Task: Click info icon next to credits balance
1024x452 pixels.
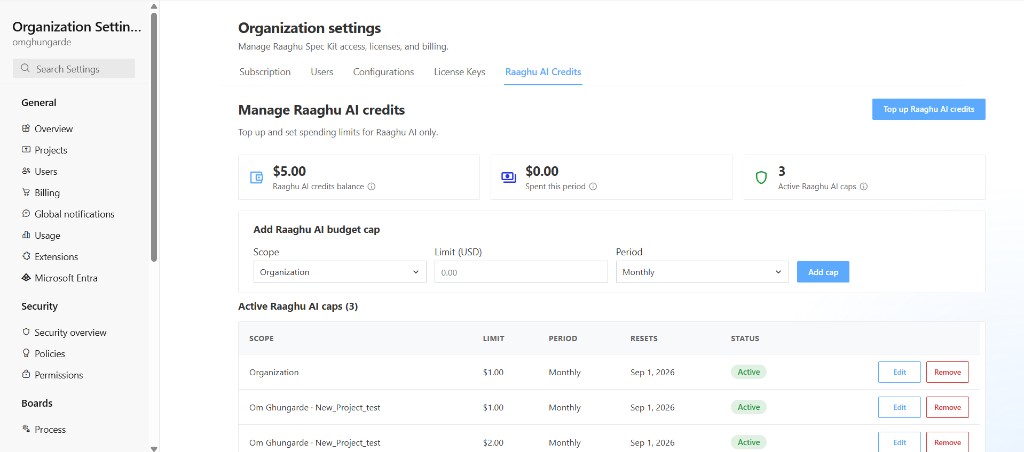Action: [372, 186]
